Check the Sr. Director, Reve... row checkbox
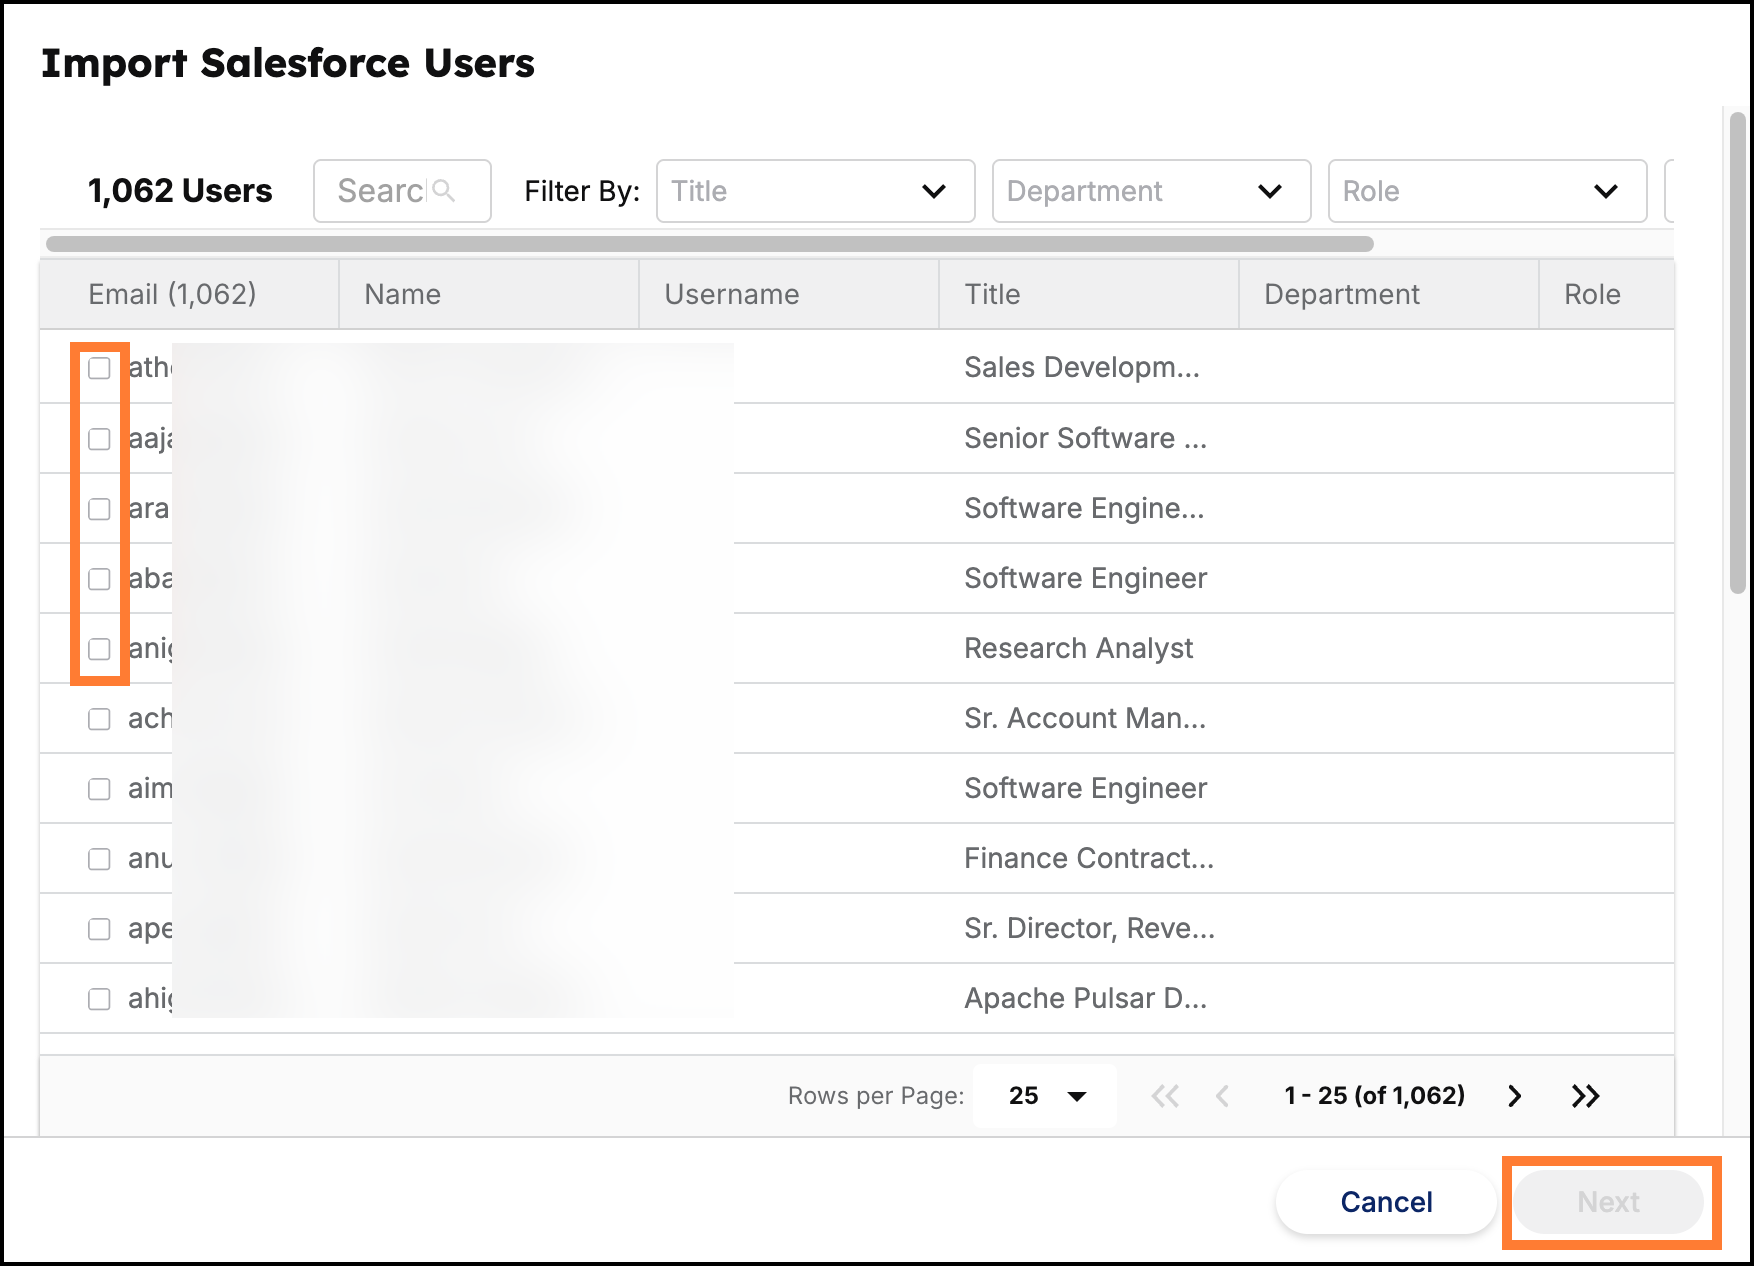Viewport: 1754px width, 1266px height. point(99,929)
